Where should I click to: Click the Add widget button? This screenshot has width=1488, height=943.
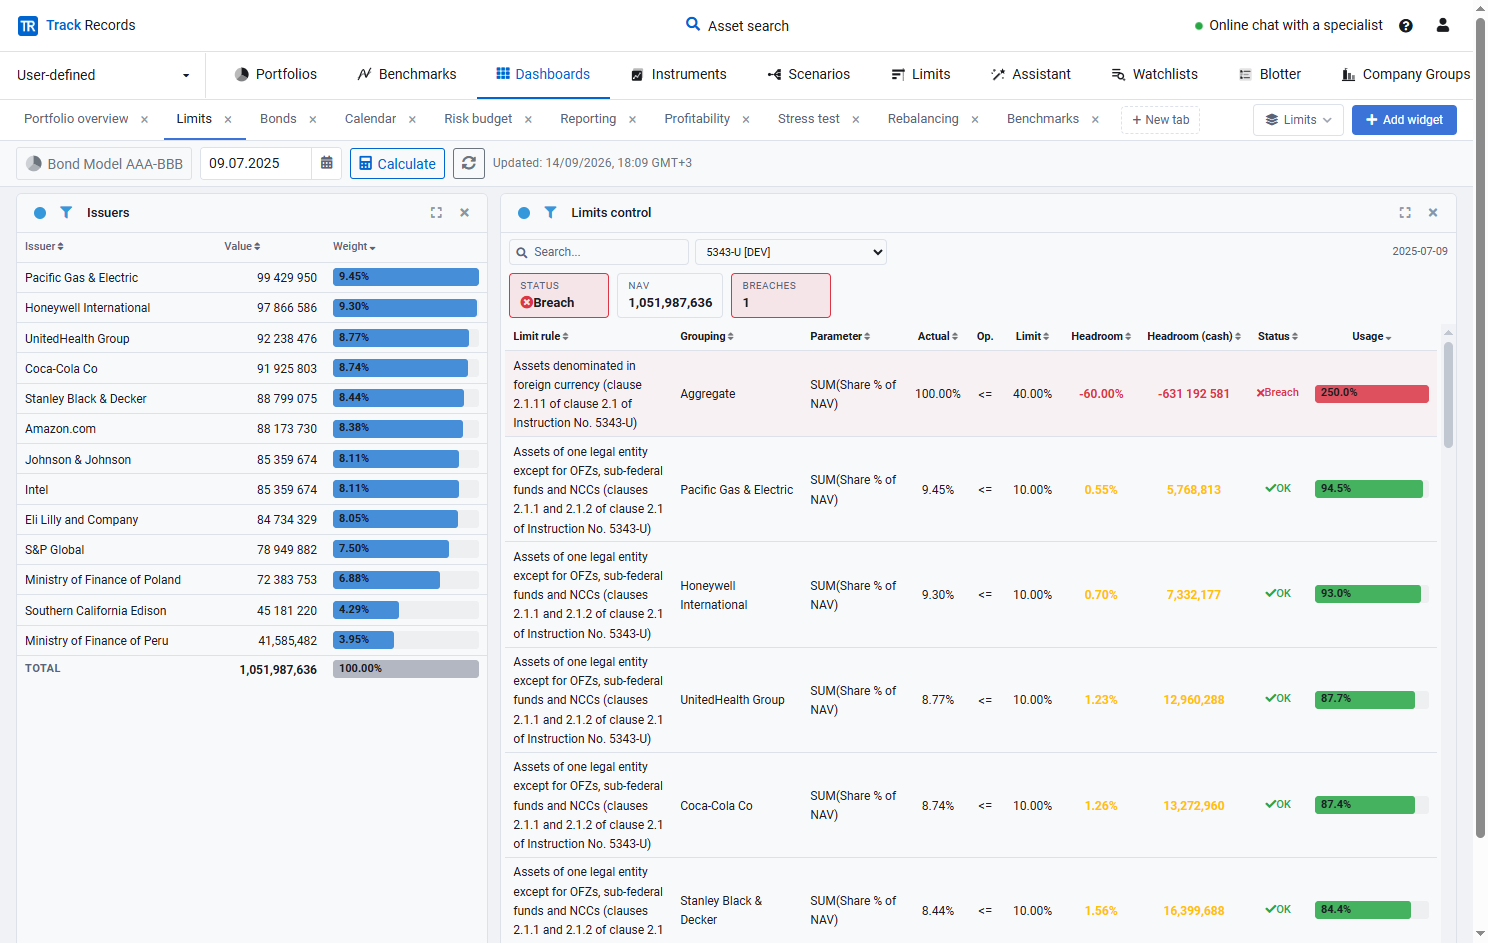pyautogui.click(x=1404, y=120)
